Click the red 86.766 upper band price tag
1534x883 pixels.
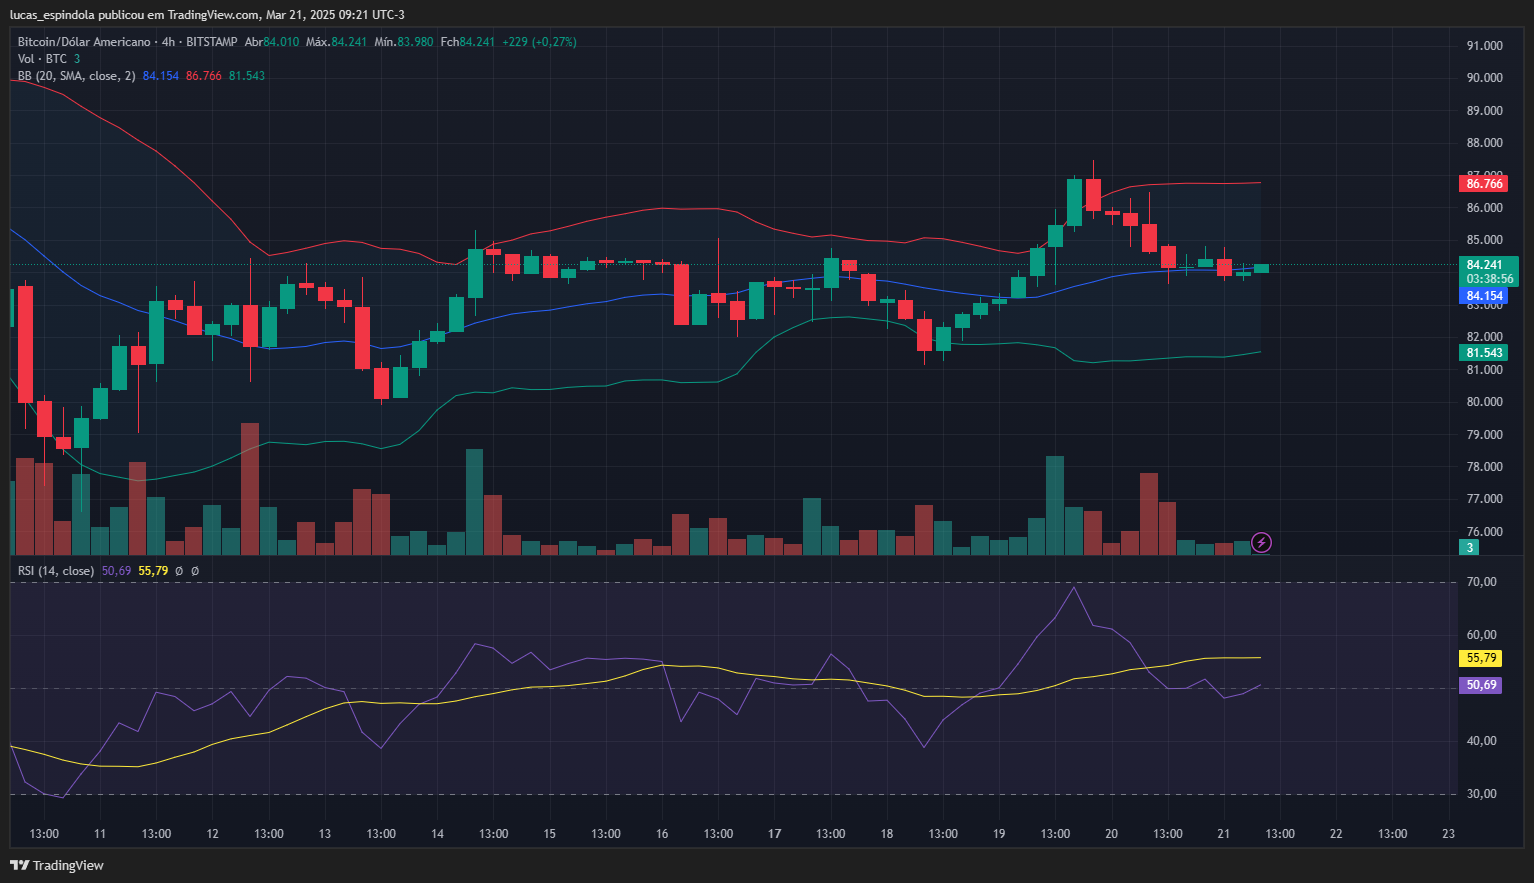(1484, 184)
